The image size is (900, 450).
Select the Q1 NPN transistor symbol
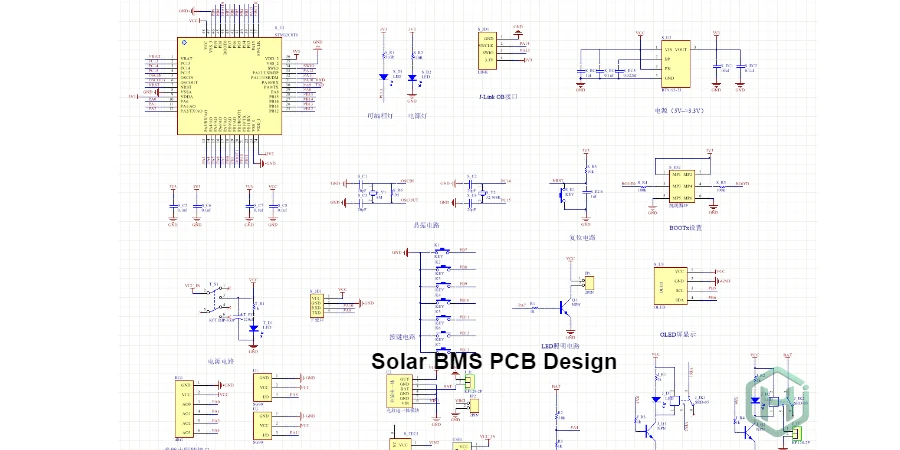(565, 308)
